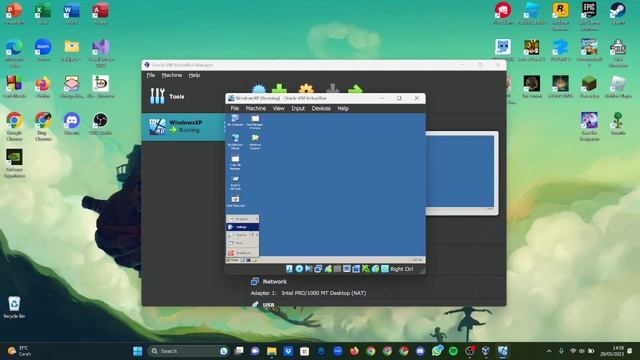Open the Excel desktop shortcut
The image size is (640, 360).
pos(43,13)
